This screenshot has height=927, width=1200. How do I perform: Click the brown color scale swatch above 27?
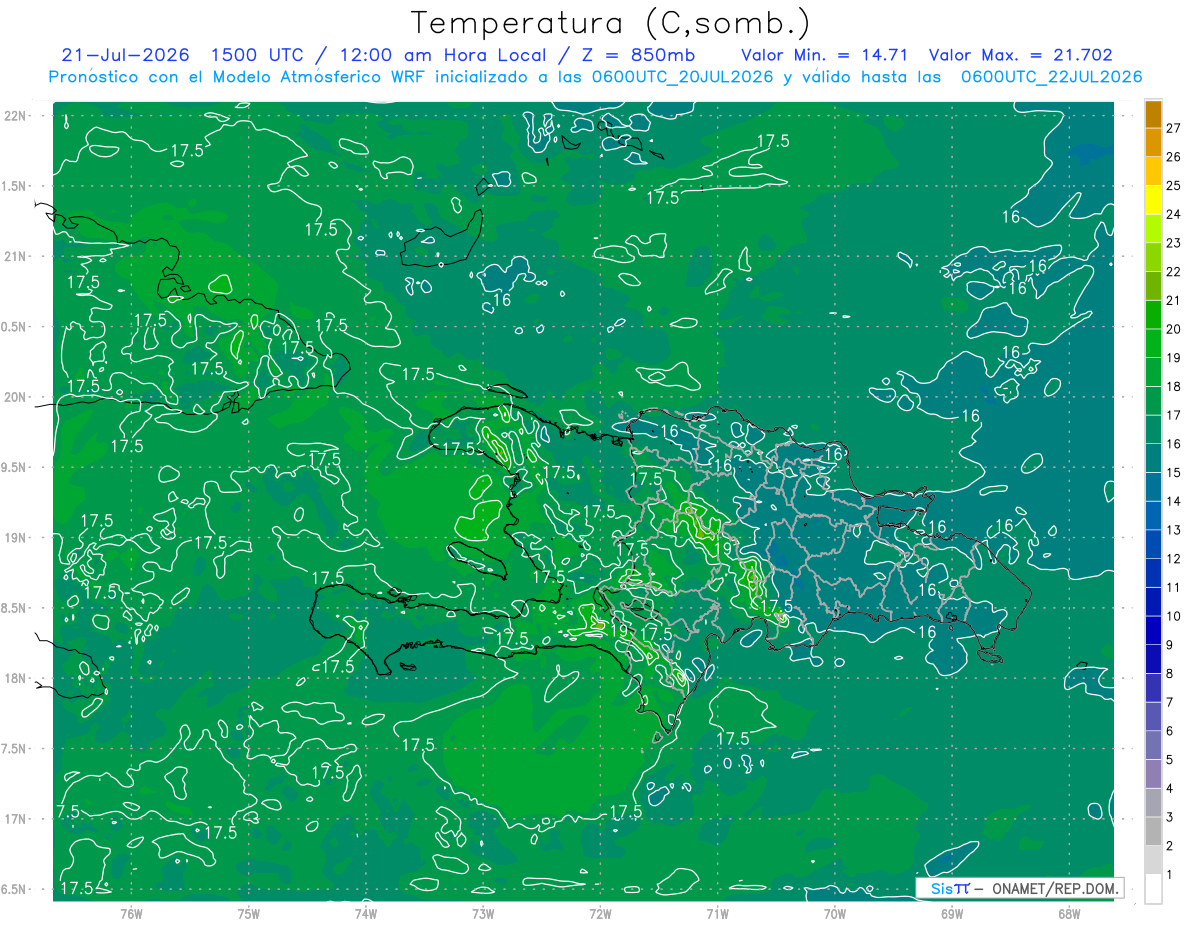[1153, 113]
